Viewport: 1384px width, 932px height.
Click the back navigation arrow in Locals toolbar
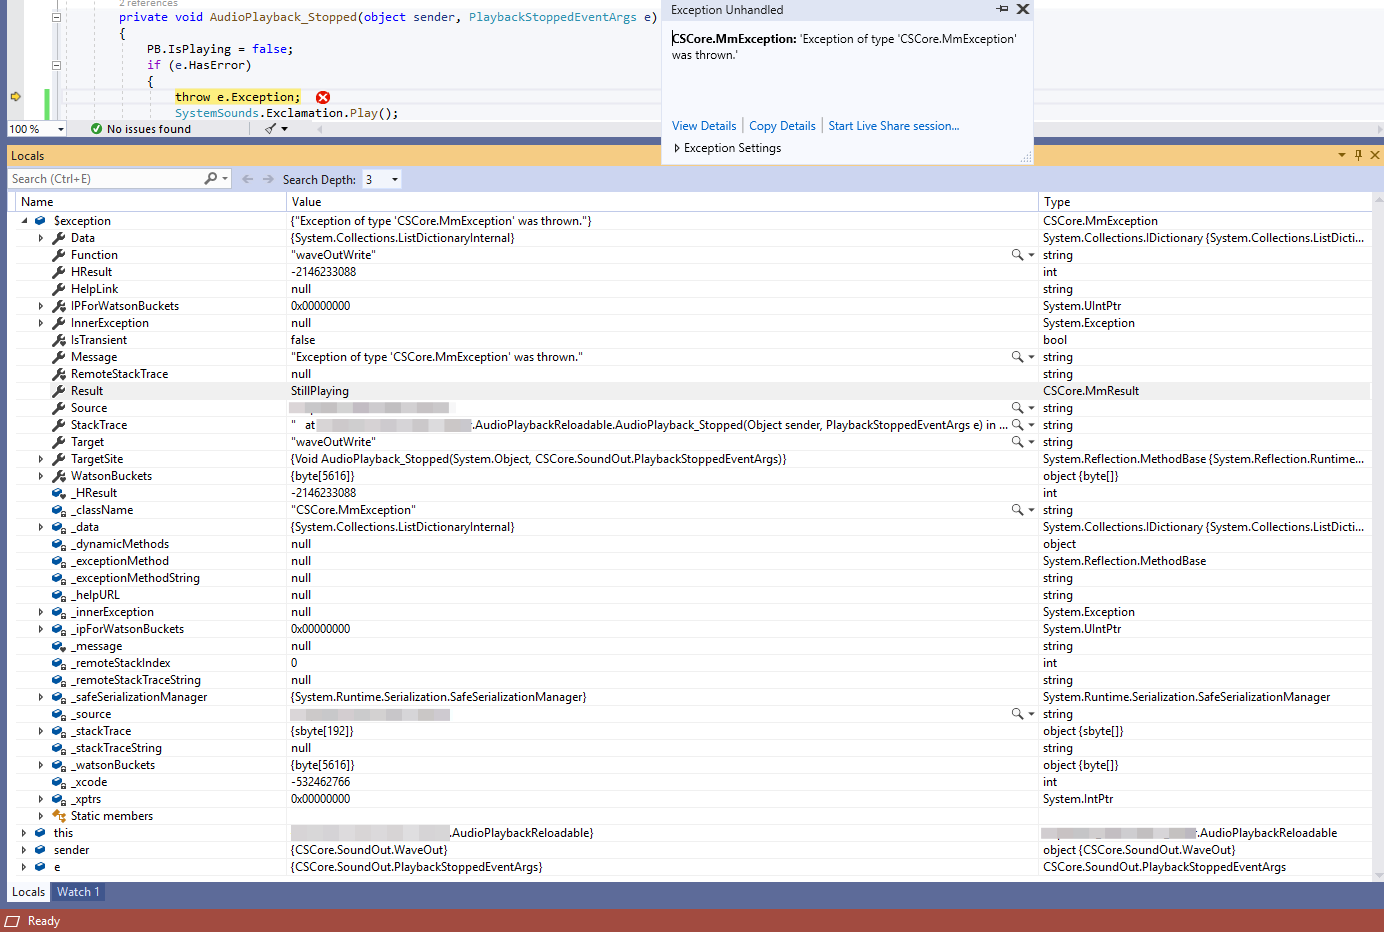click(x=247, y=179)
